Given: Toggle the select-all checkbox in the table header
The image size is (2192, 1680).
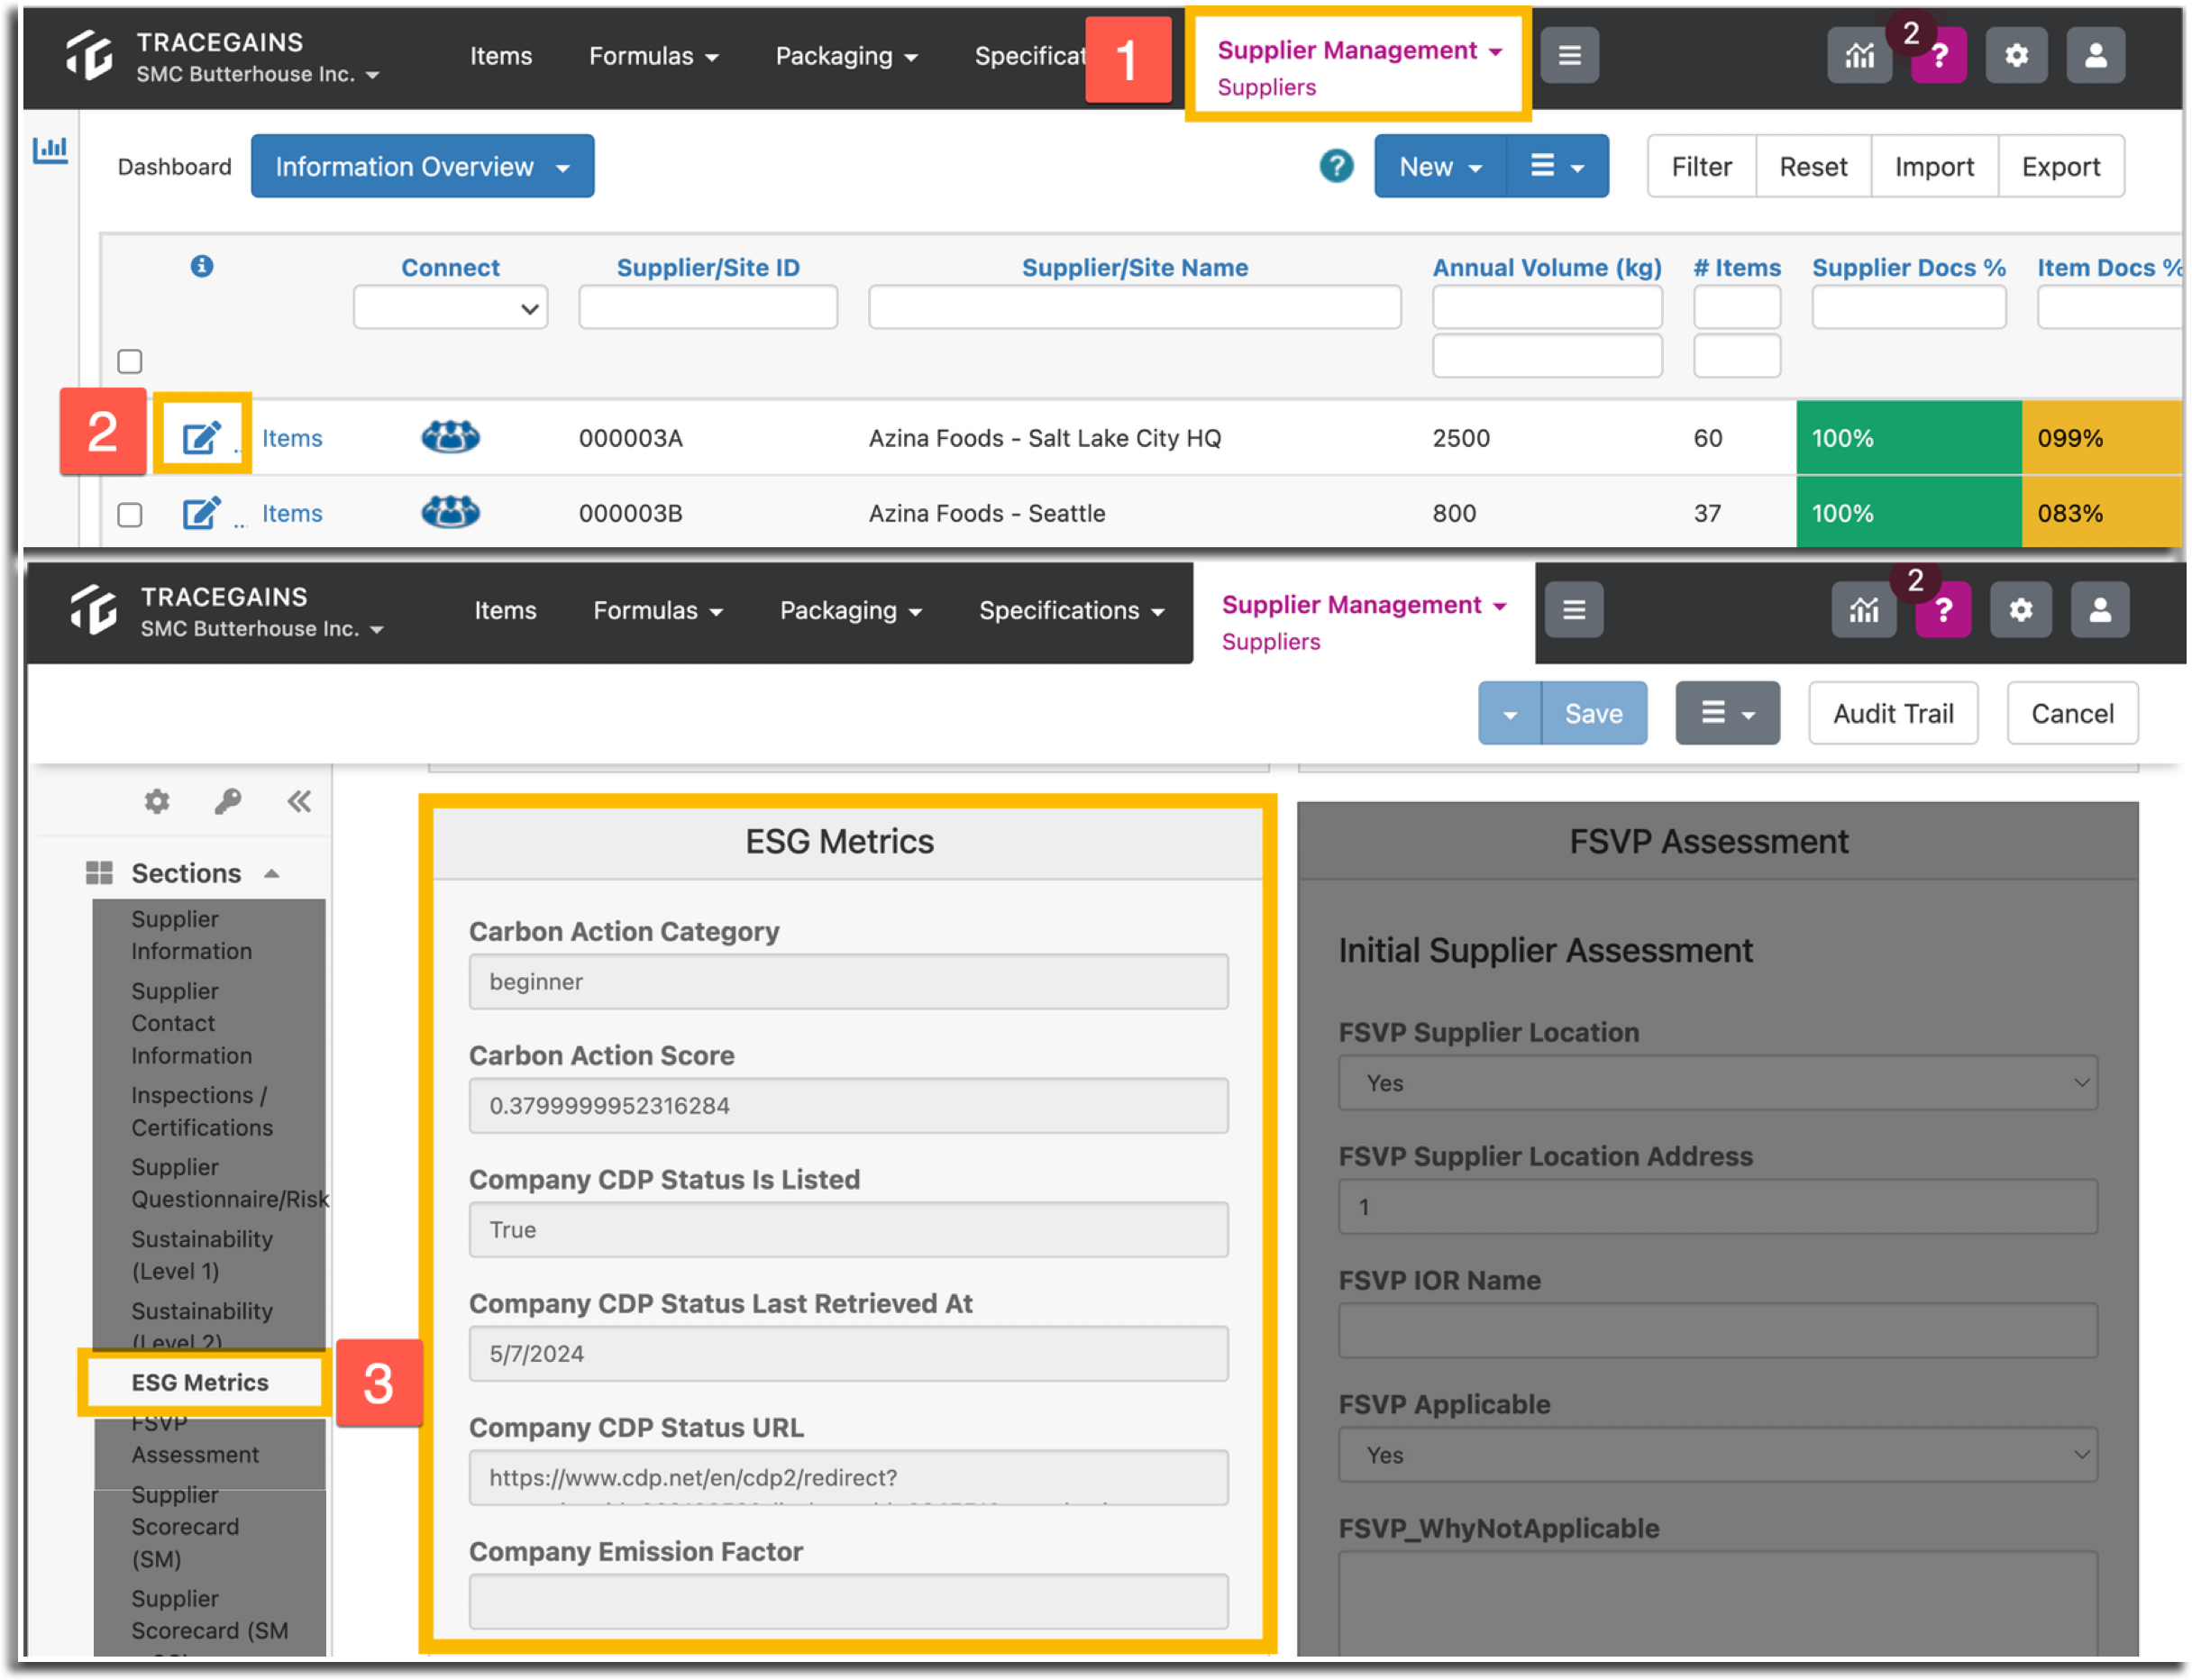Looking at the screenshot, I should pos(130,361).
